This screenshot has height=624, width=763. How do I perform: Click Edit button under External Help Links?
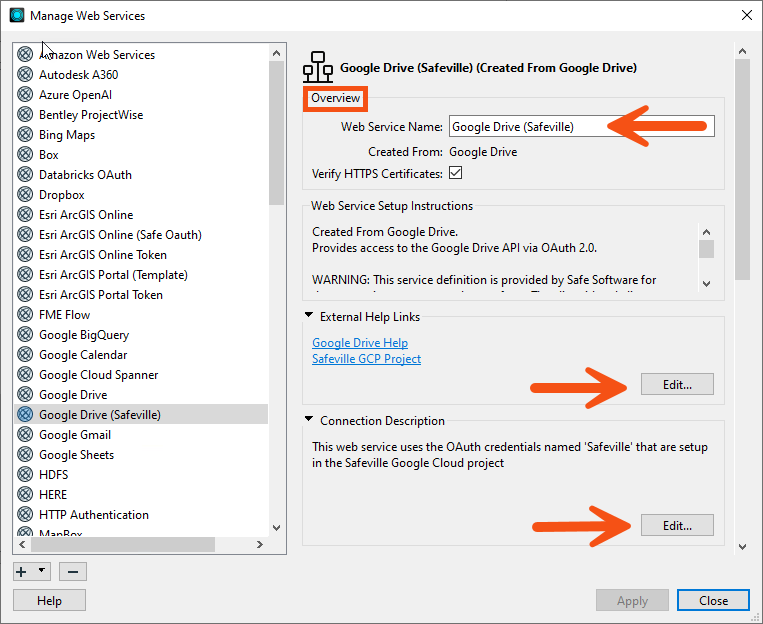[677, 385]
